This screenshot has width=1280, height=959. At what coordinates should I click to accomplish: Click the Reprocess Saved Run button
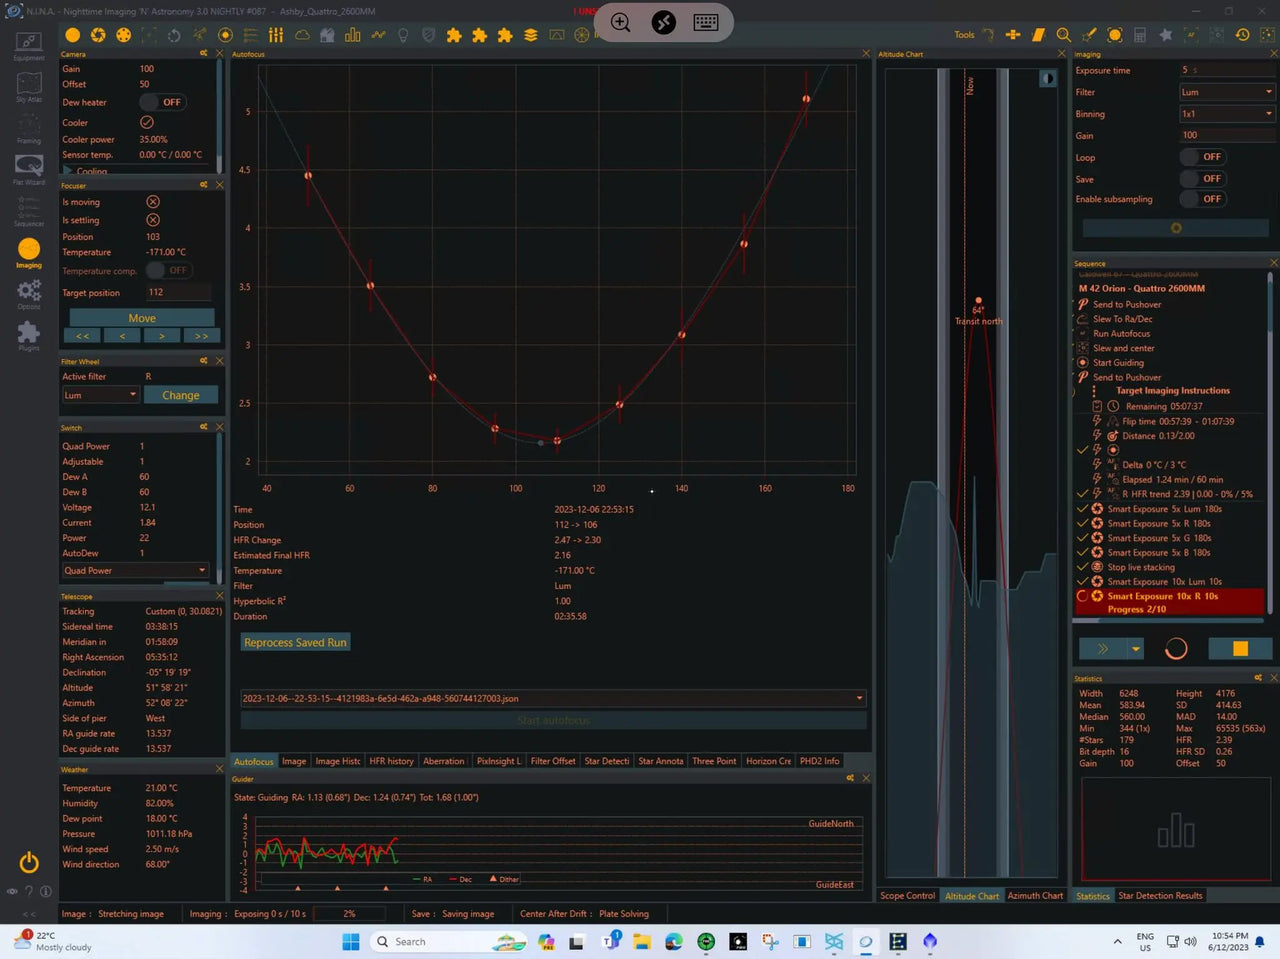tap(295, 643)
